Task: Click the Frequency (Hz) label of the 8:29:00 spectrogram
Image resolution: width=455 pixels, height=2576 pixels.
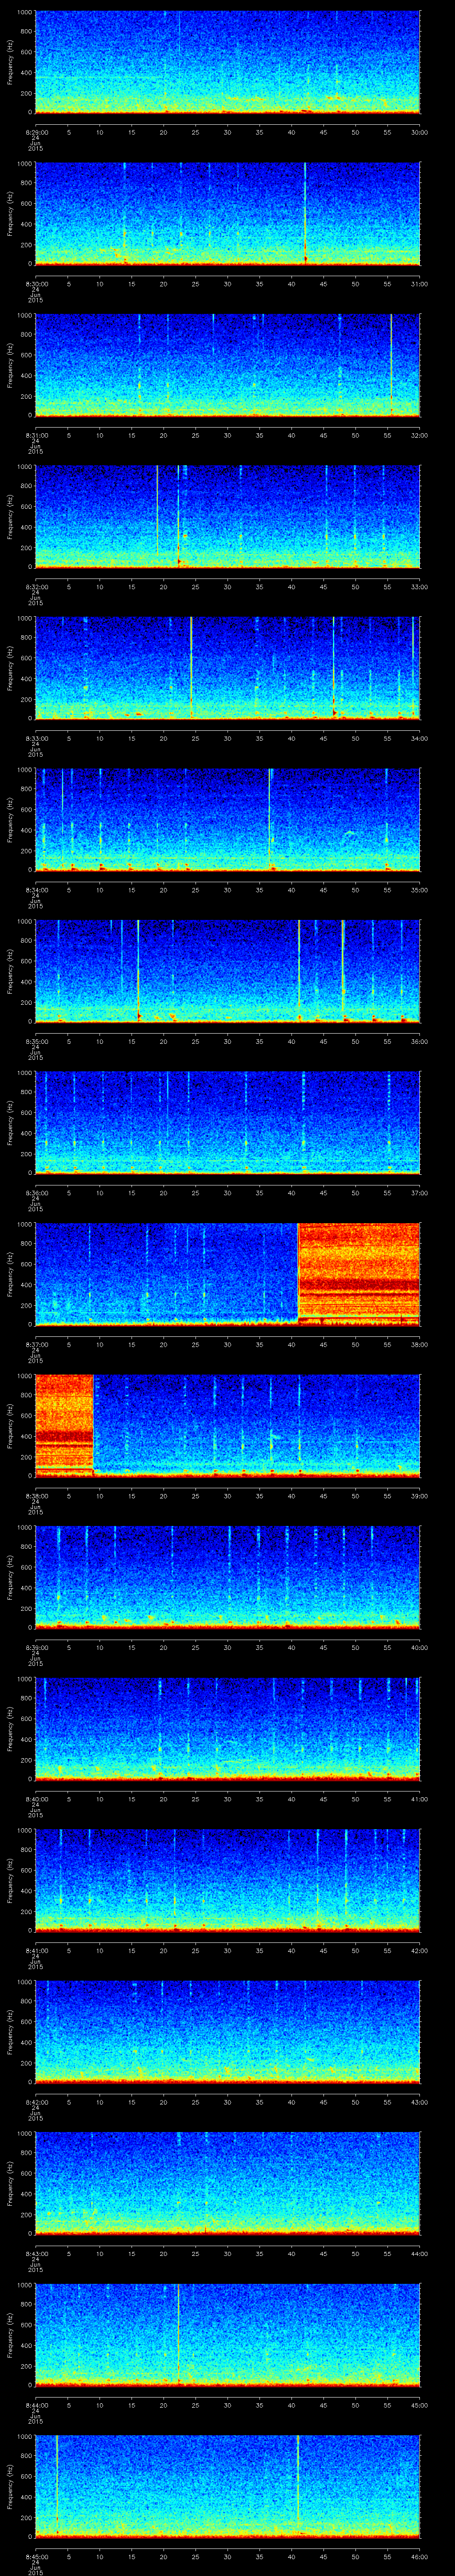Action: pos(10,62)
